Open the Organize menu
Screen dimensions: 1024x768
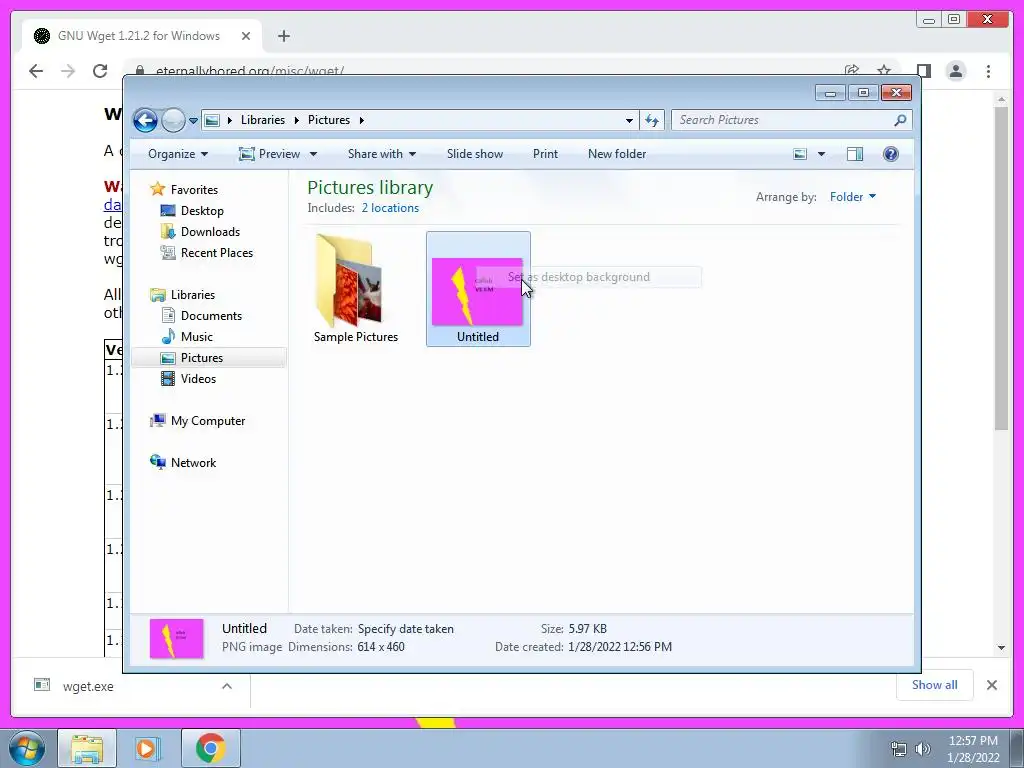click(x=178, y=154)
